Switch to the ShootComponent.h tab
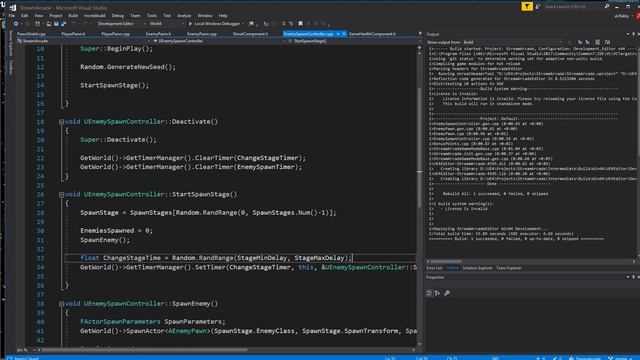The image size is (640, 360). coord(250,34)
